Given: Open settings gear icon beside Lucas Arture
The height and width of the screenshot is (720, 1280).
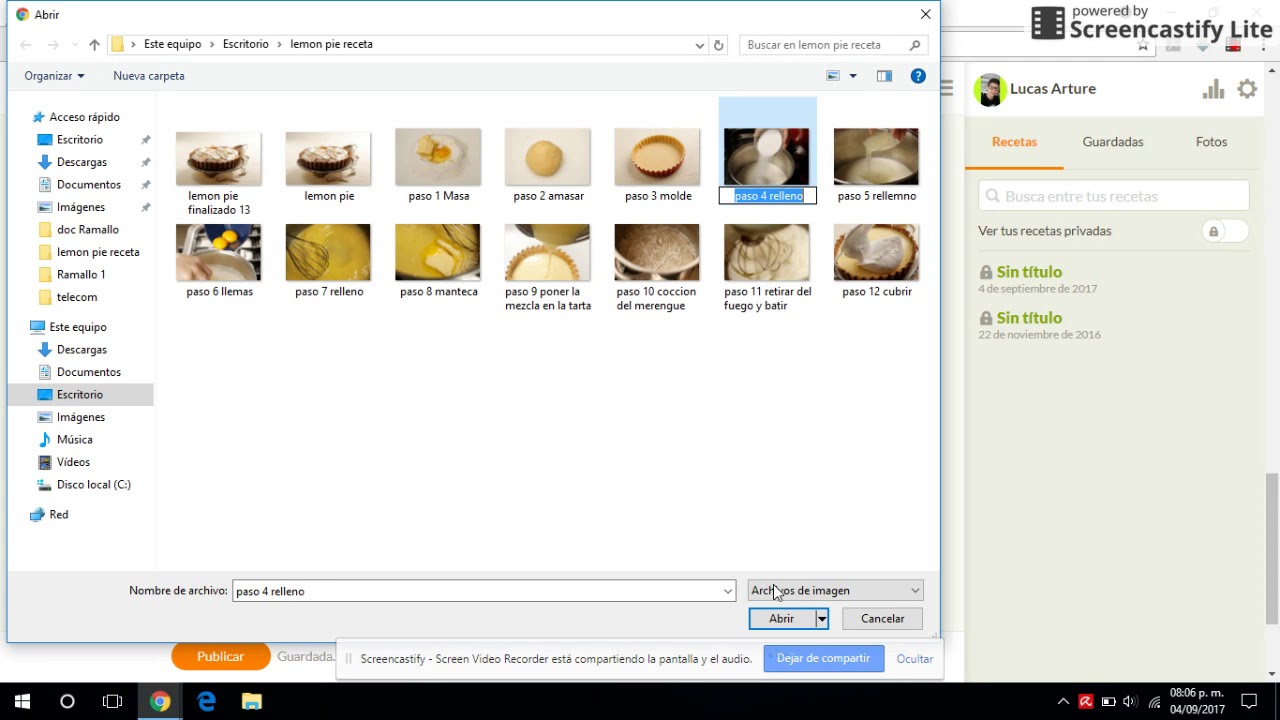Looking at the screenshot, I should 1247,89.
